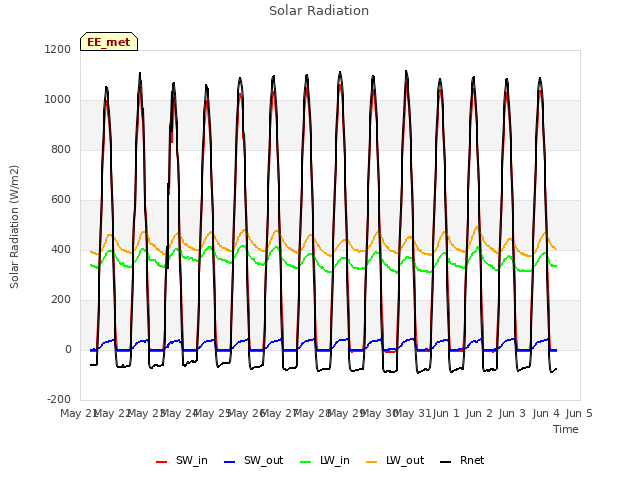Click the green LW_in legend swatch

(306, 462)
